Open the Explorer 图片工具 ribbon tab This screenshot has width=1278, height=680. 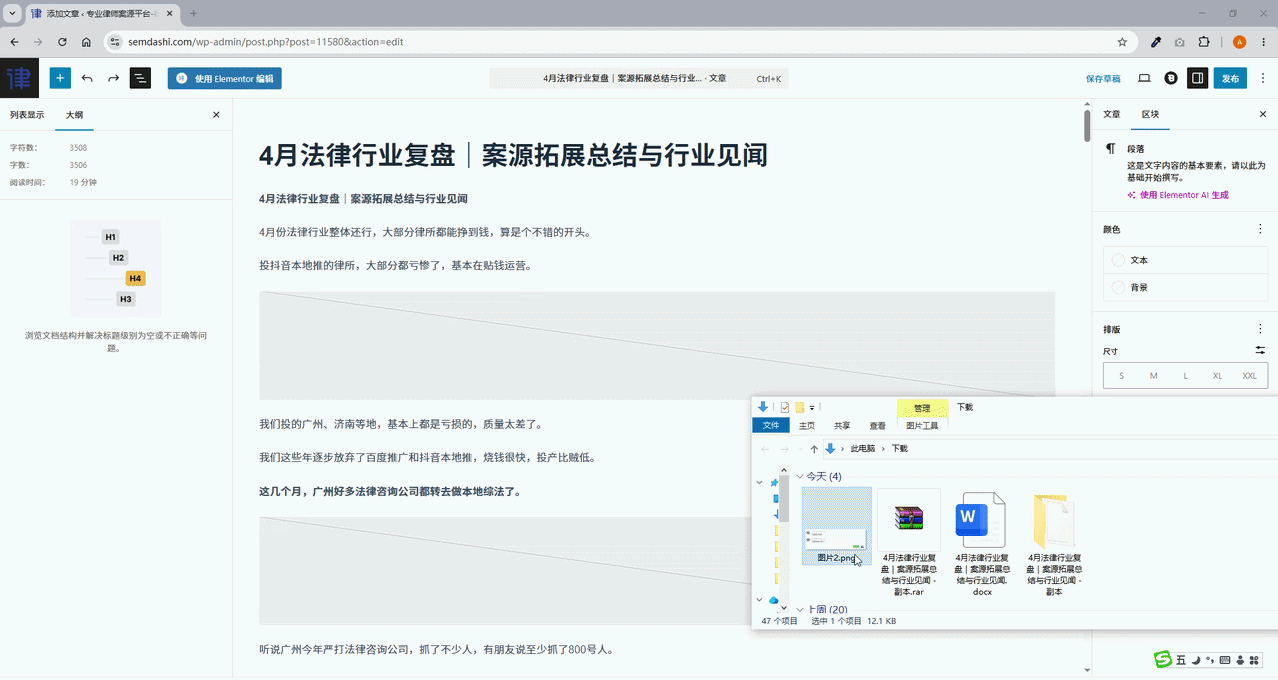click(x=922, y=425)
